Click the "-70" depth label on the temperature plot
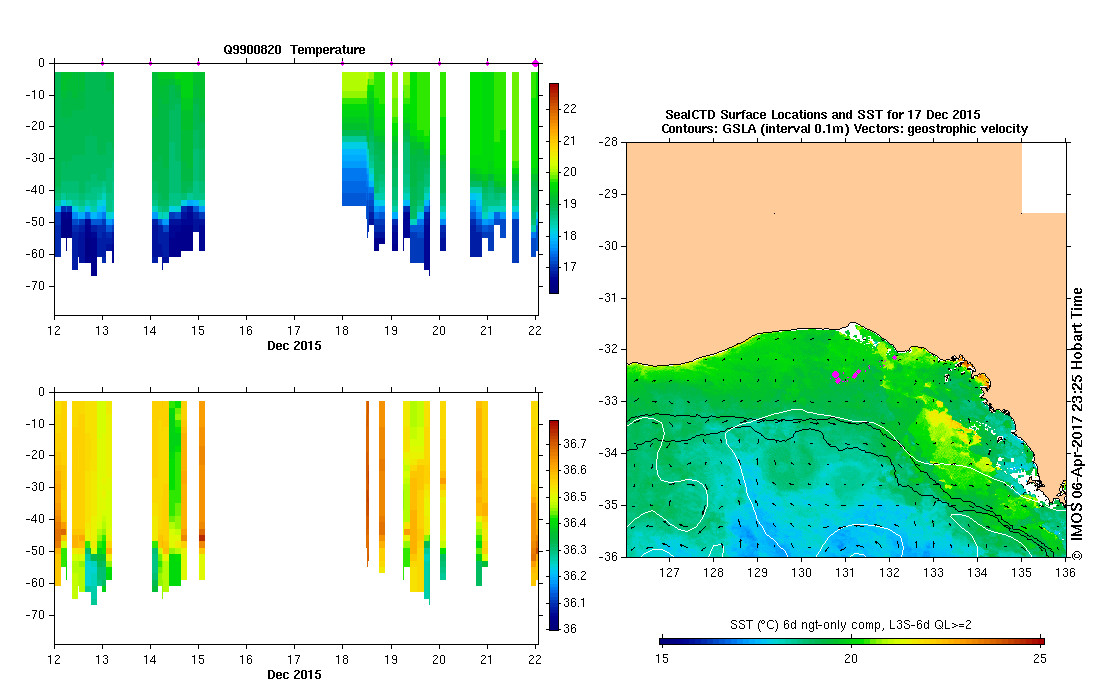Image resolution: width=1099 pixels, height=700 pixels. tap(35, 286)
